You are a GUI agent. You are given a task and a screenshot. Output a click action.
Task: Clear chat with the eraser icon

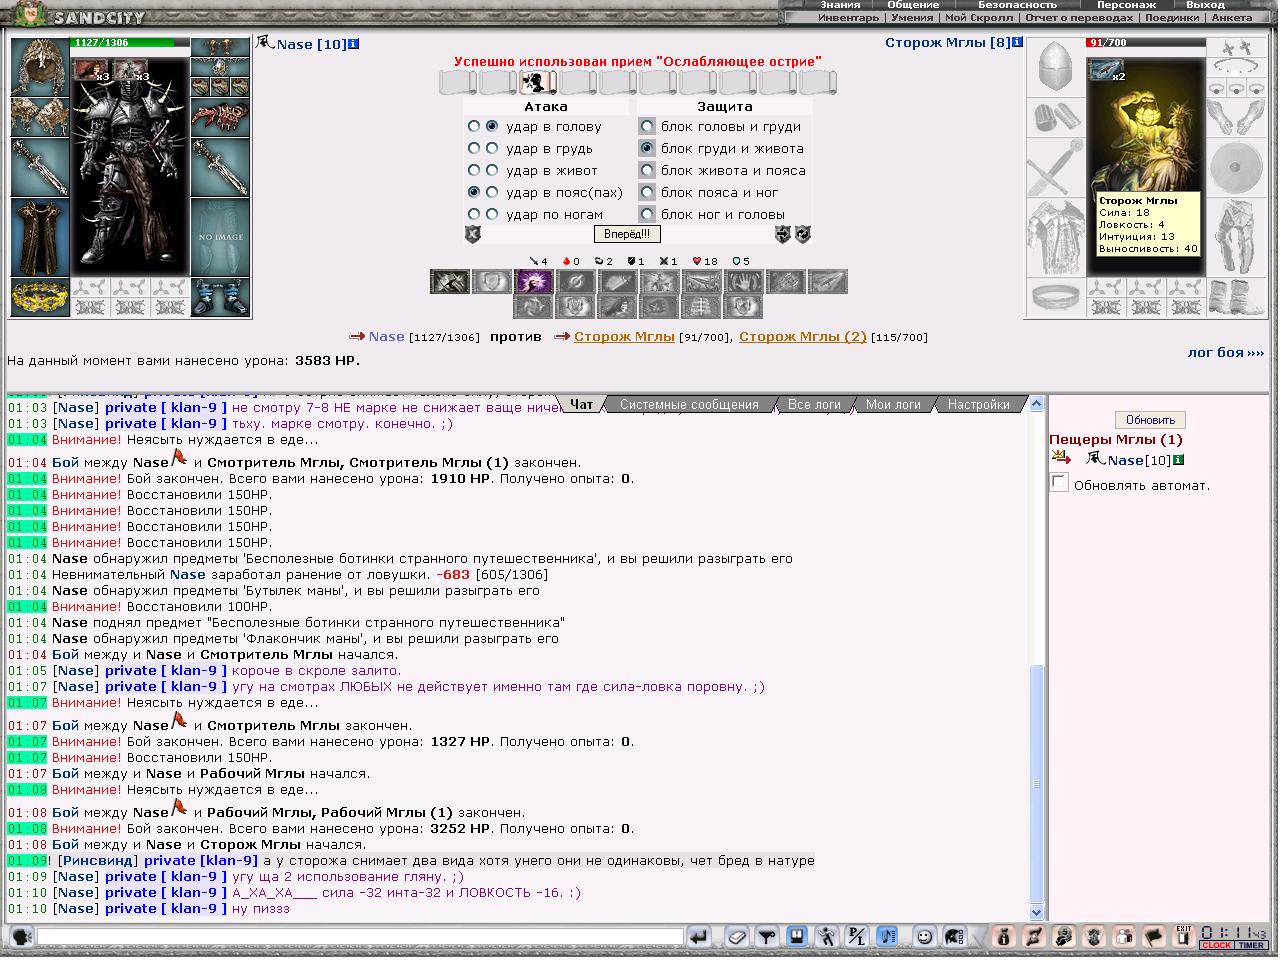click(x=737, y=937)
